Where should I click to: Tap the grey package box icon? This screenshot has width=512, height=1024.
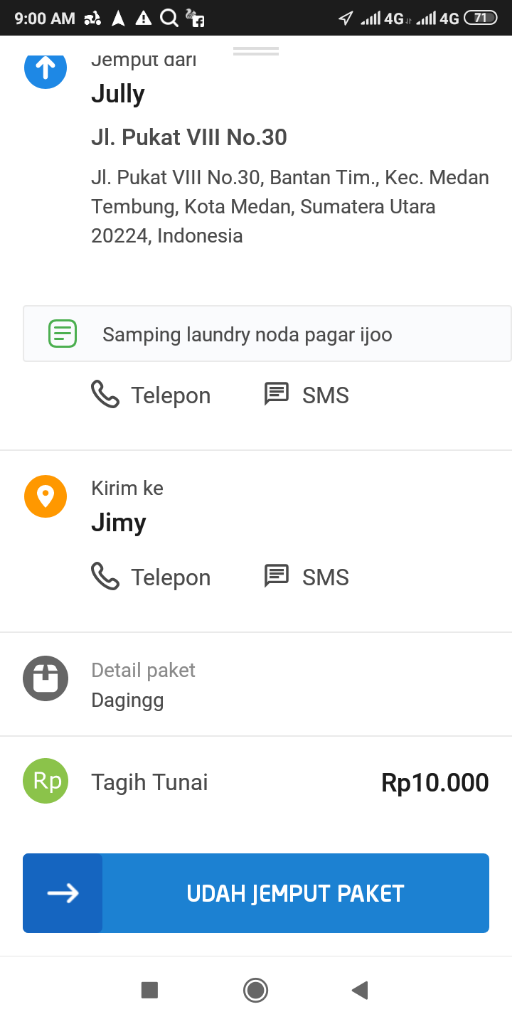tap(46, 679)
